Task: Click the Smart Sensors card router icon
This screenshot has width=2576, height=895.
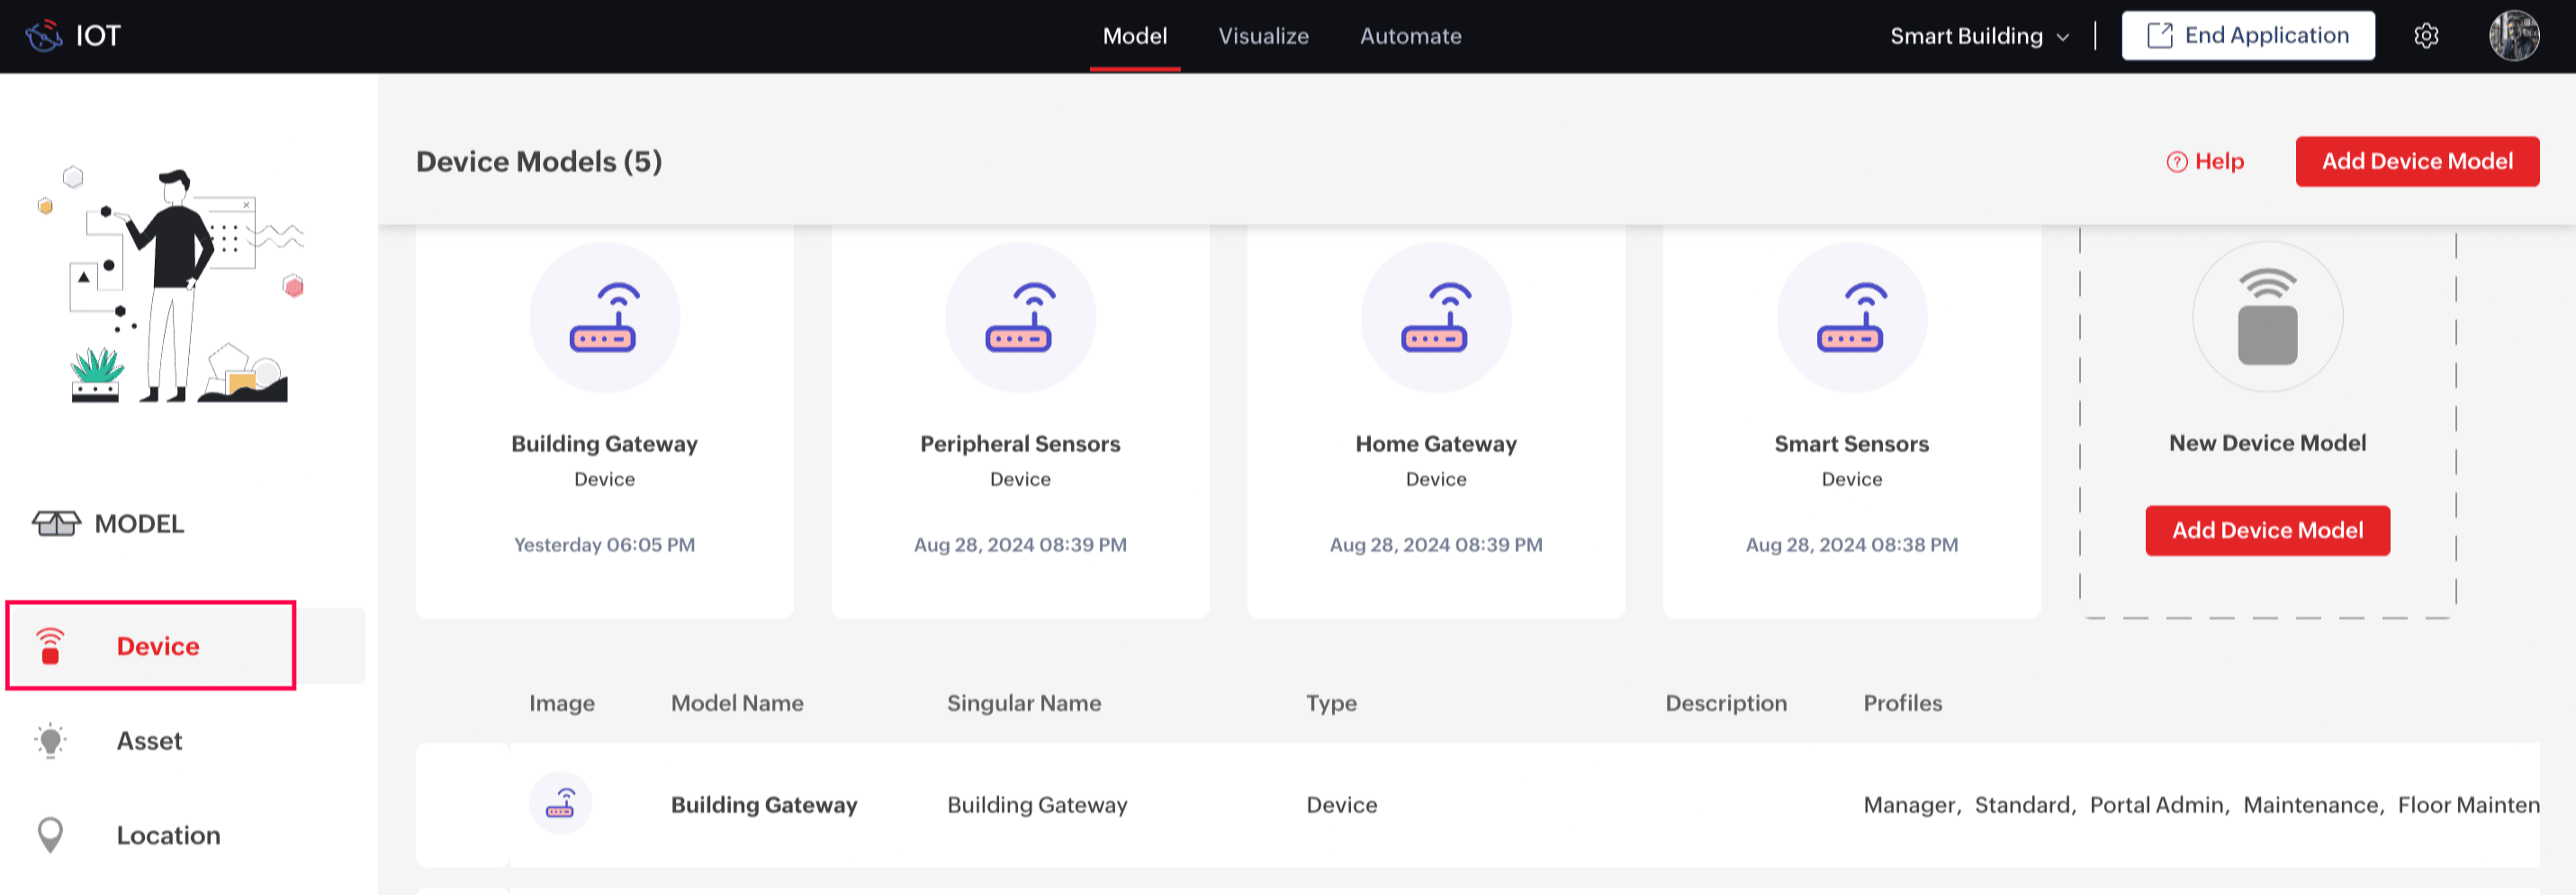Action: (x=1852, y=318)
